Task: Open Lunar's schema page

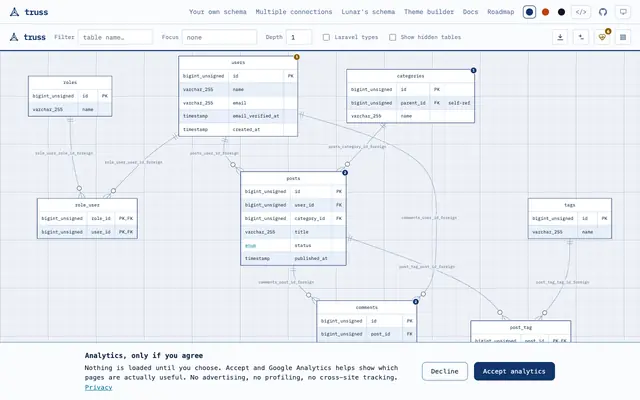Action: click(368, 12)
